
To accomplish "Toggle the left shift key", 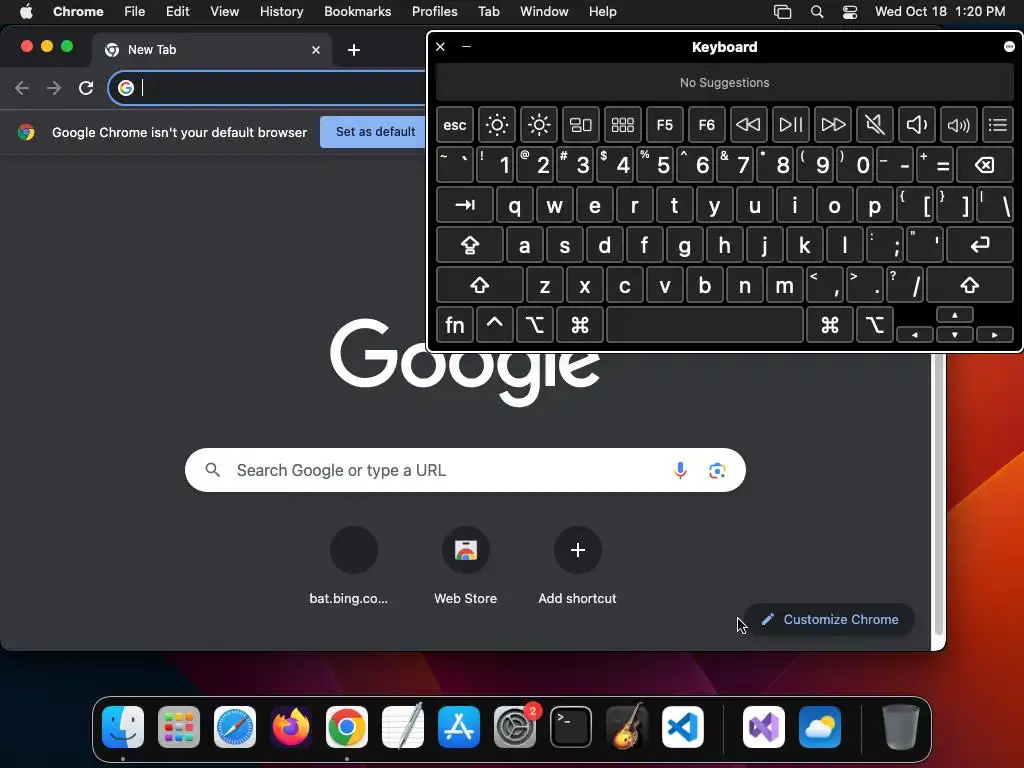I will [480, 285].
